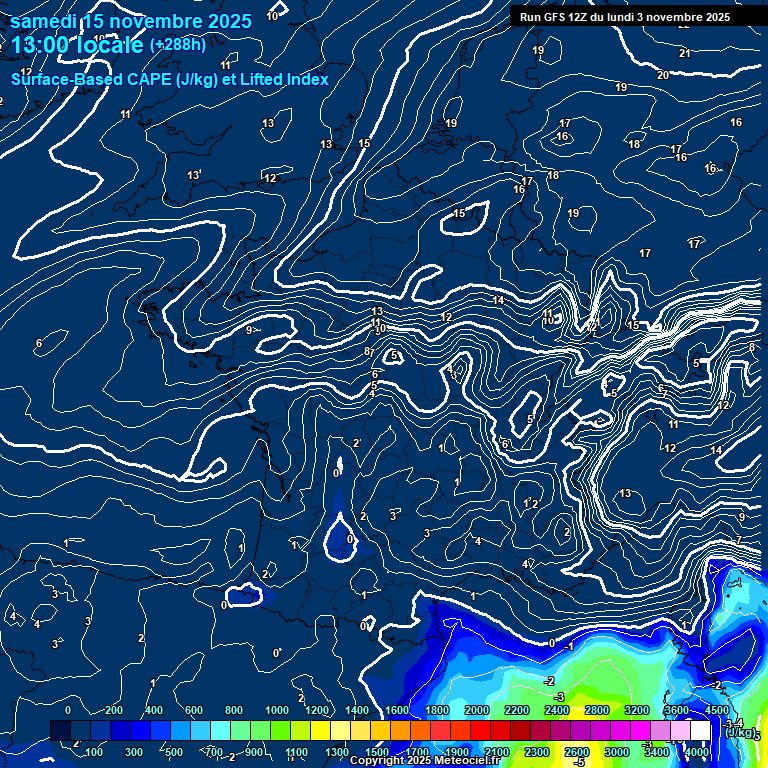The height and width of the screenshot is (768, 768).
Task: Click the legend value '1700'
Action: (x=417, y=752)
